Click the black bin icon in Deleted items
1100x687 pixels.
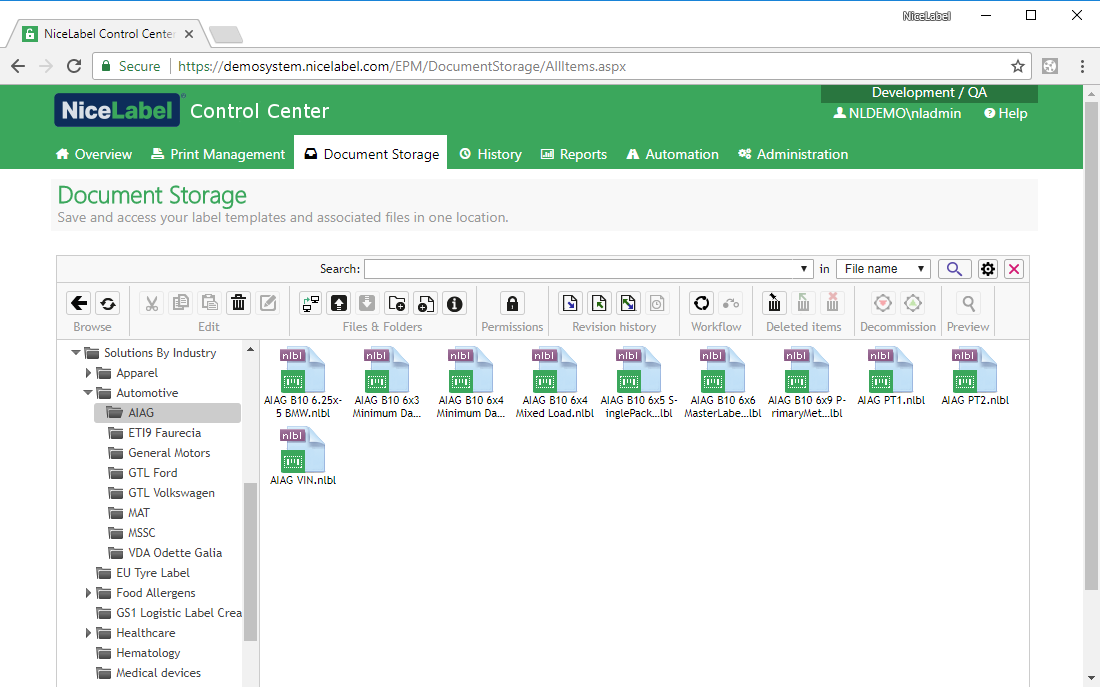click(774, 303)
